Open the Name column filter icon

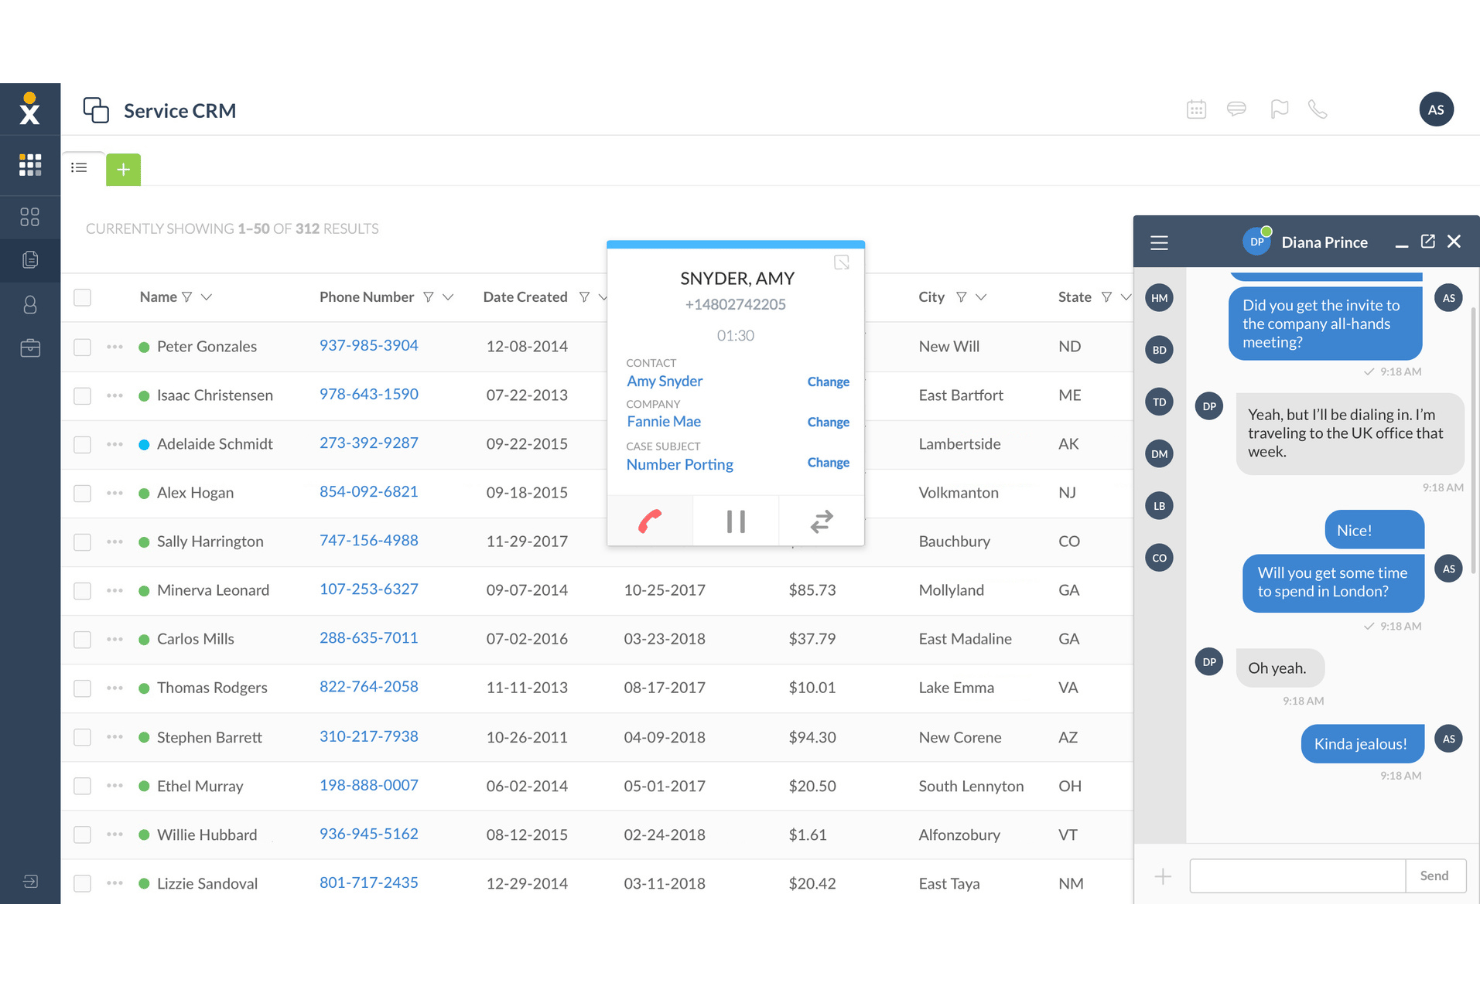coord(187,297)
